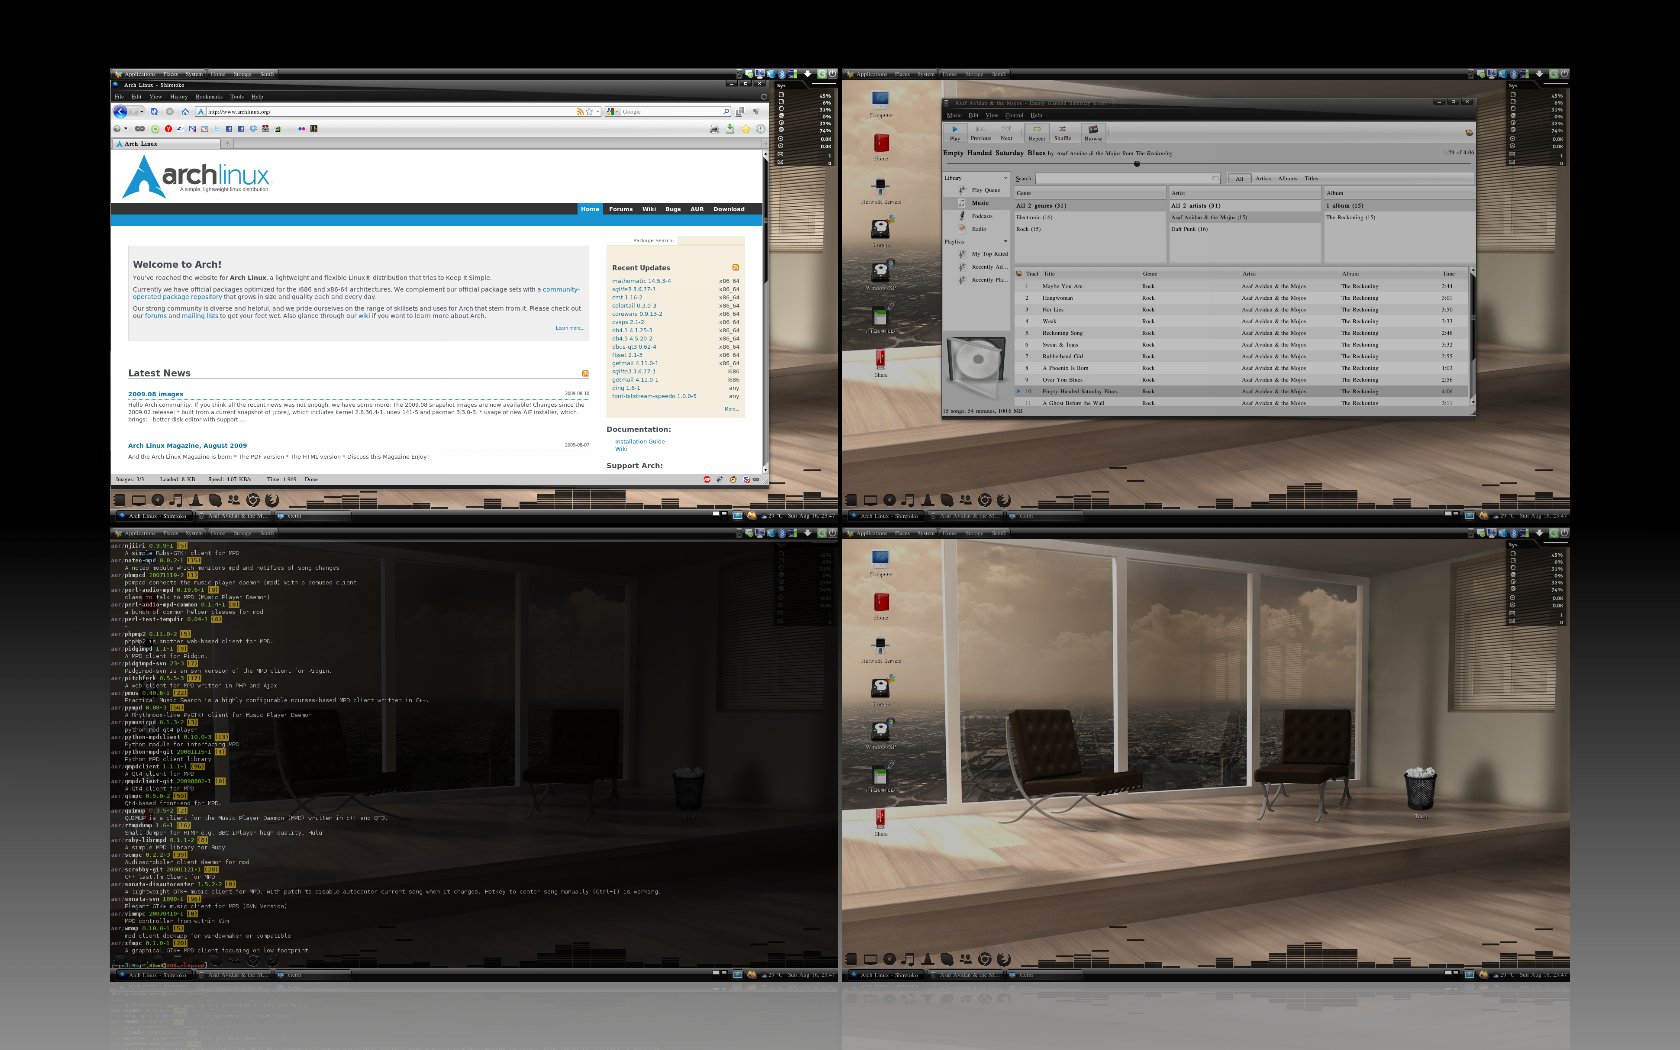The image size is (1680, 1050).
Task: Open music note icon in top-left dock
Action: (176, 499)
